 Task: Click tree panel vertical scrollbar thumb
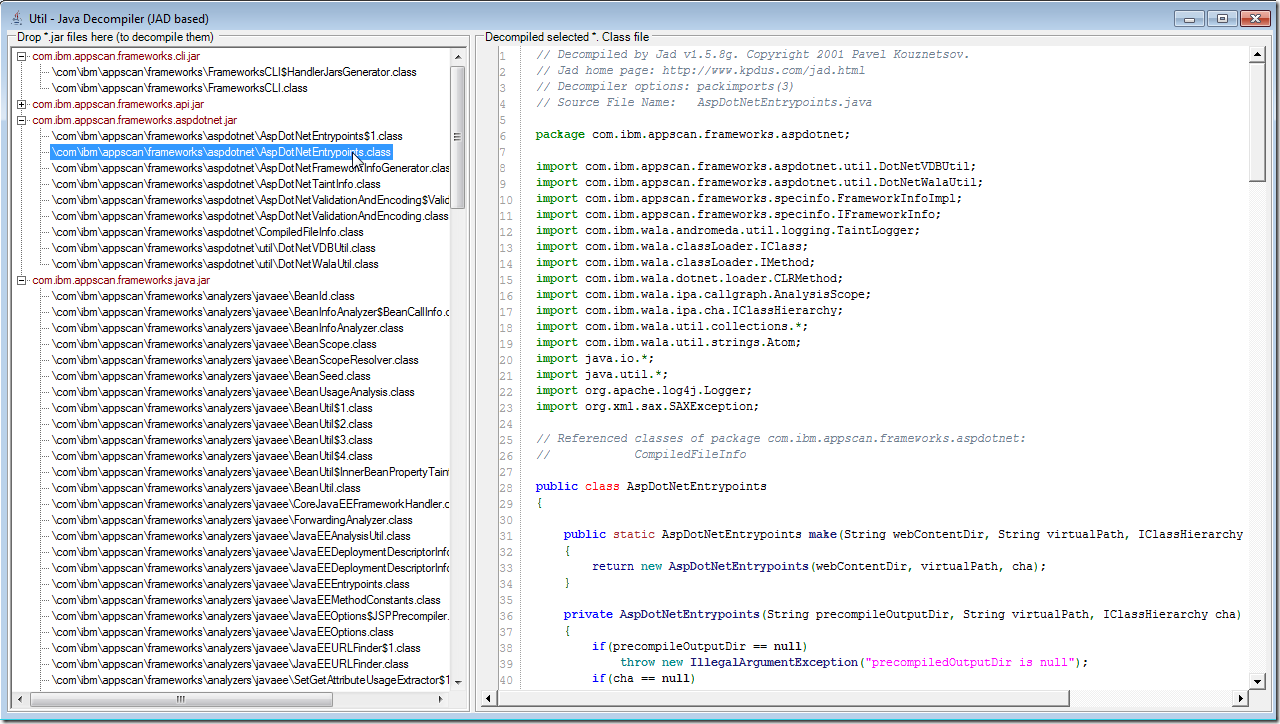458,137
